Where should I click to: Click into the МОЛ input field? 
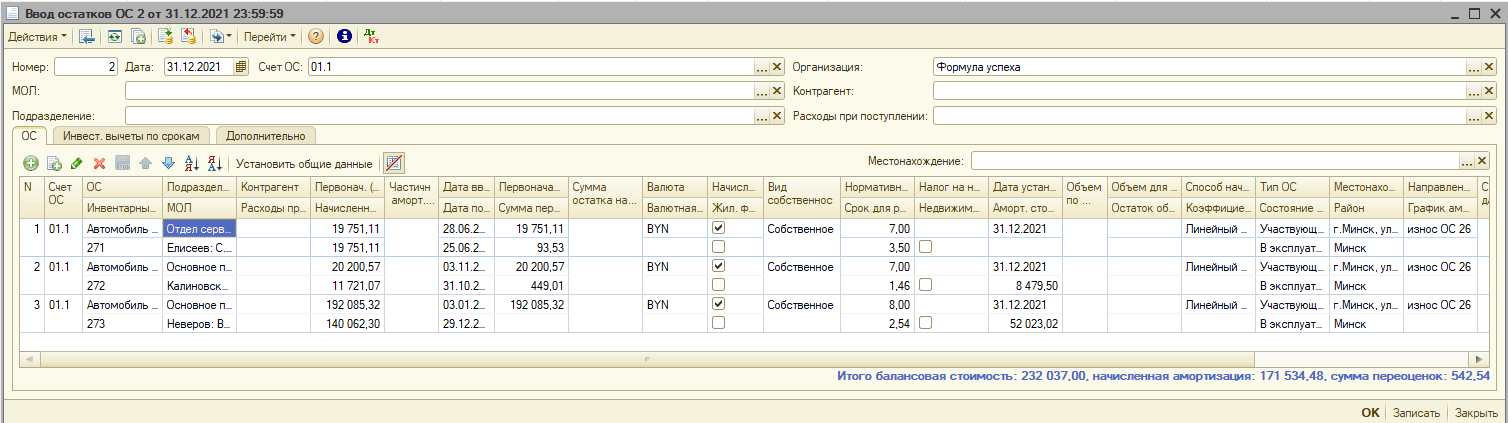438,91
